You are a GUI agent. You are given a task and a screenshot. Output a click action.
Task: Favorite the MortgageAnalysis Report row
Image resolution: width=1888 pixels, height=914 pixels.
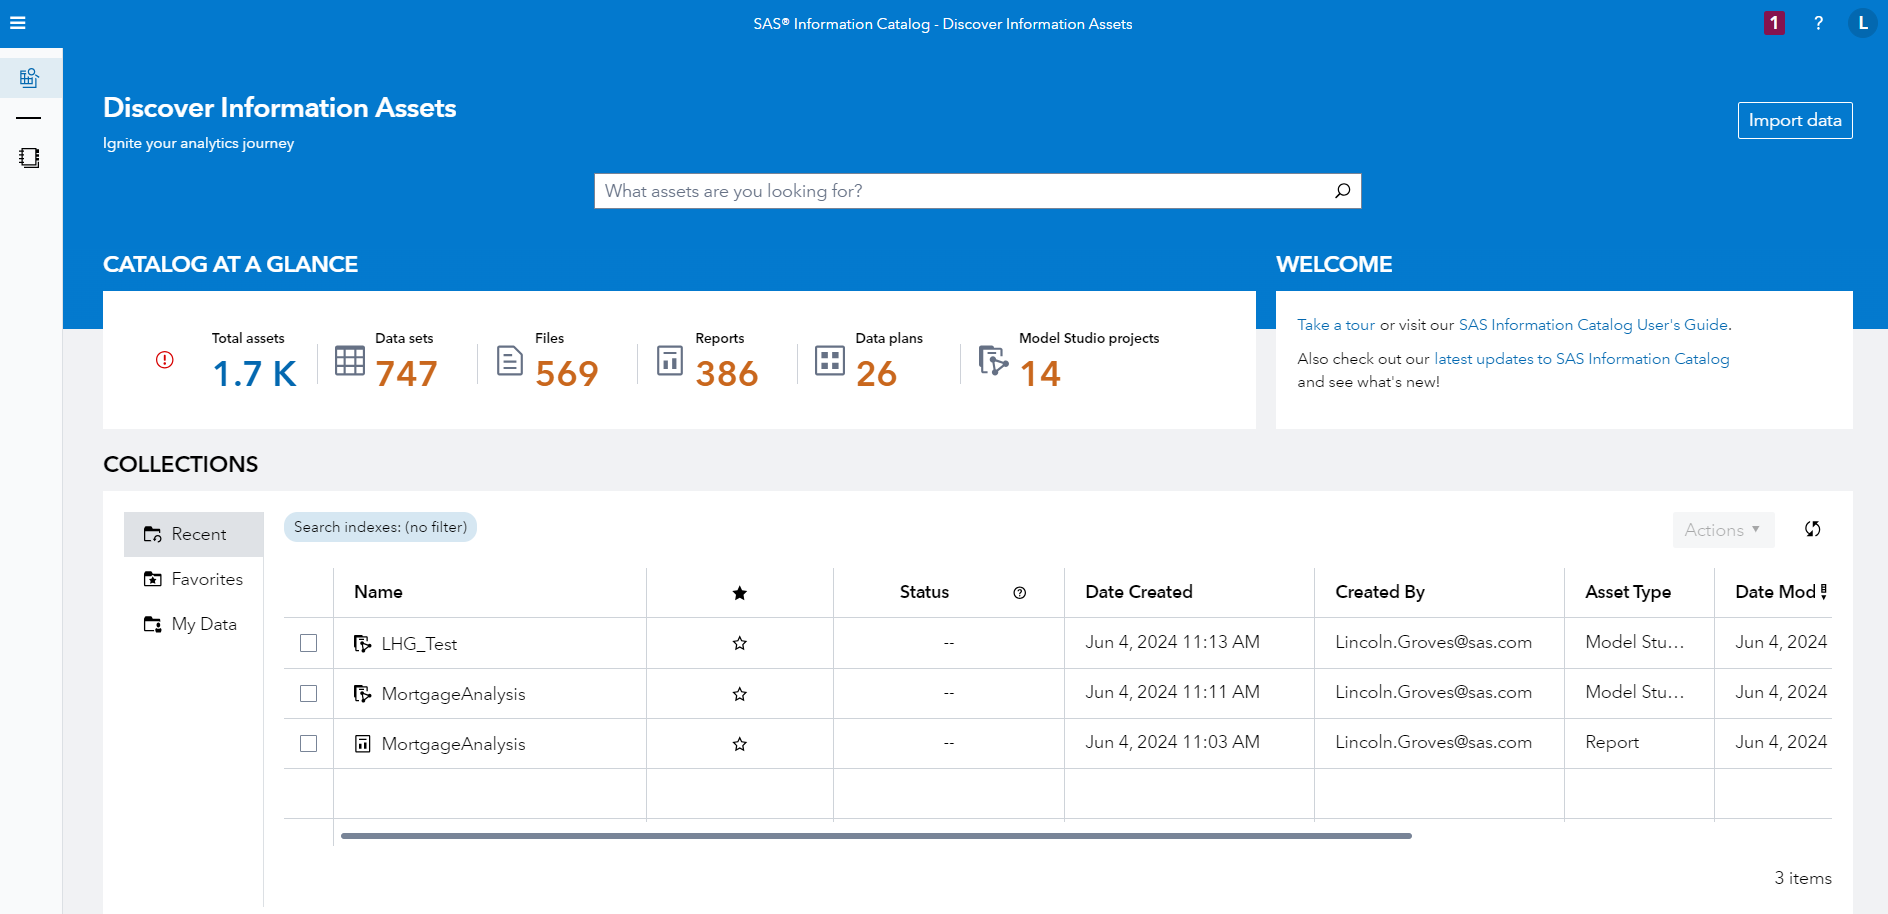coord(740,743)
